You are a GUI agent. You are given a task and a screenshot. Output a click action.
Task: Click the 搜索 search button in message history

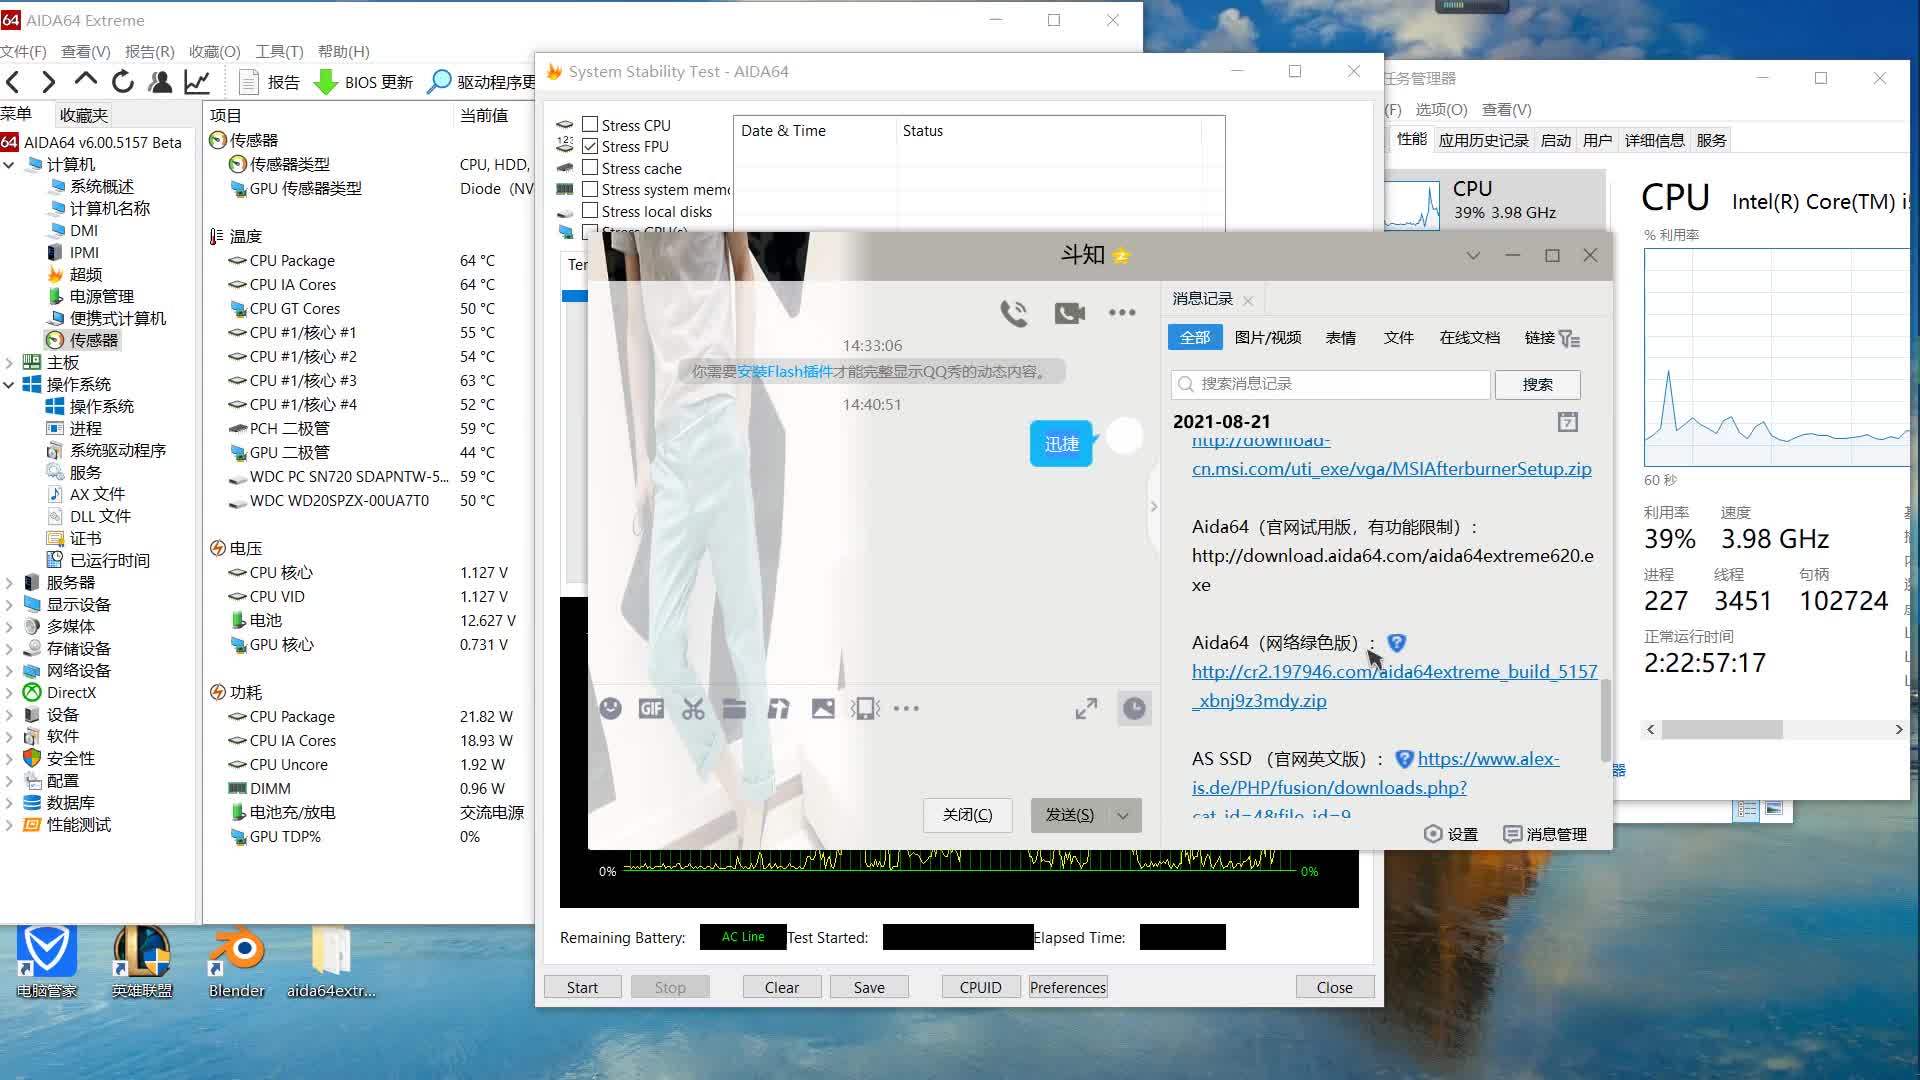1538,384
